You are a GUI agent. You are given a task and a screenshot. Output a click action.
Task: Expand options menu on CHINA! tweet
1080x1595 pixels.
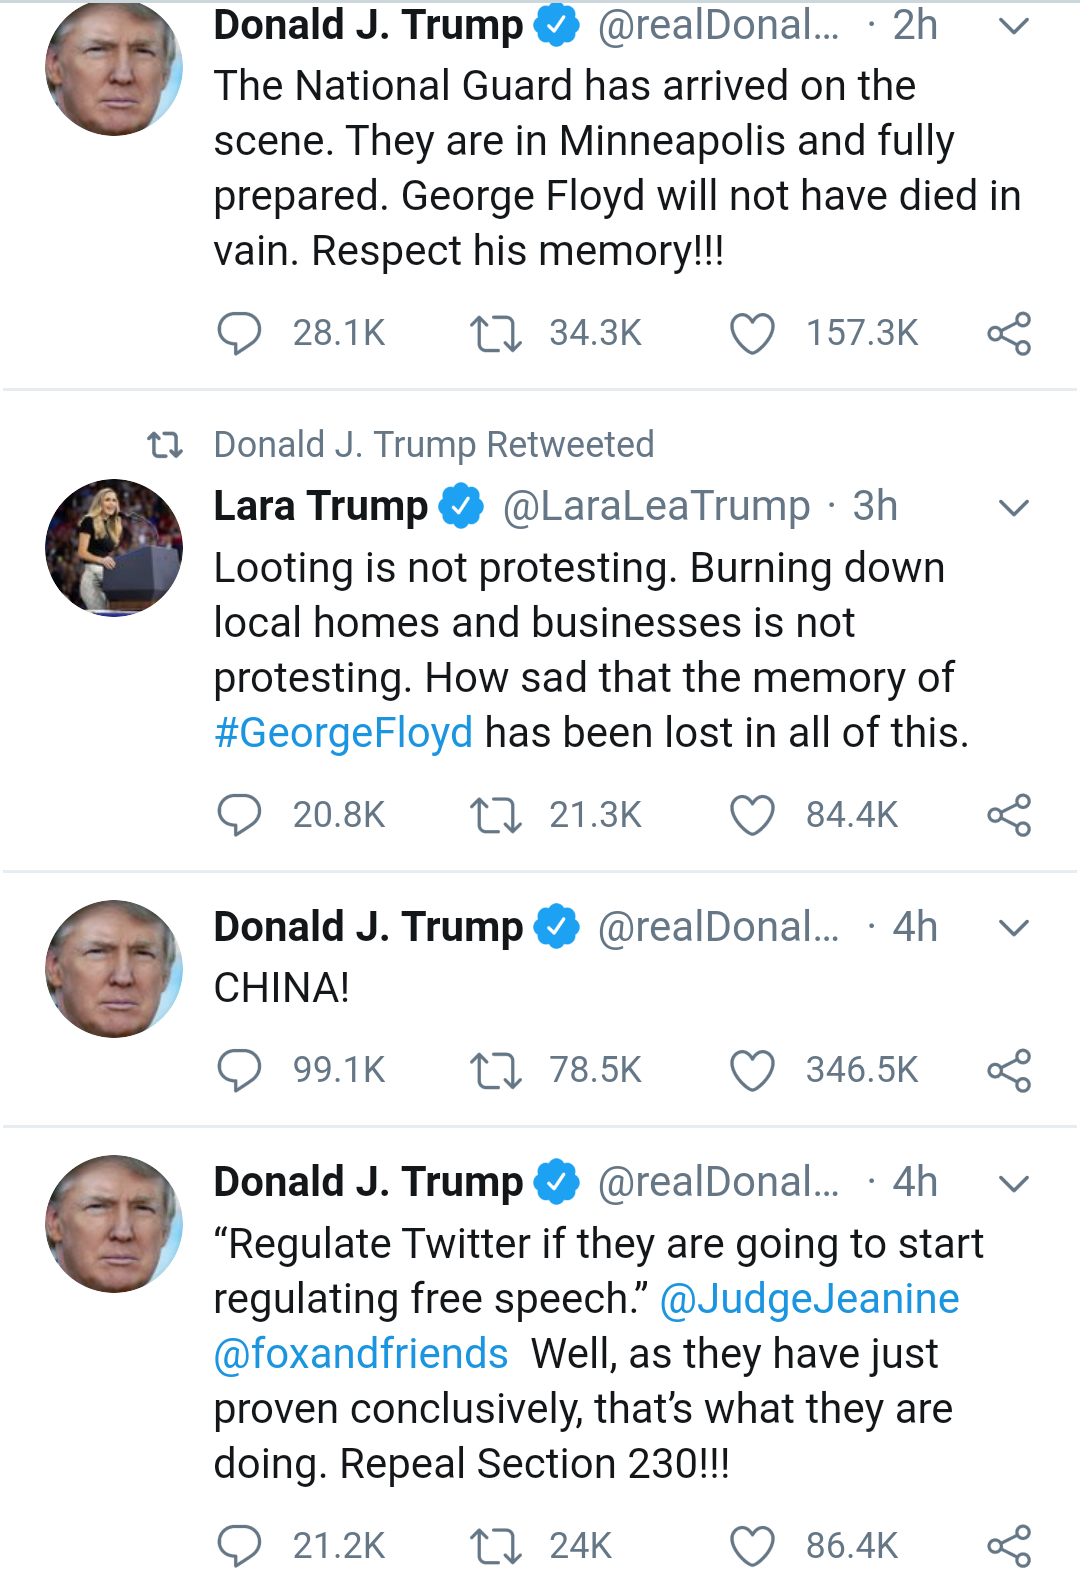tap(1014, 928)
